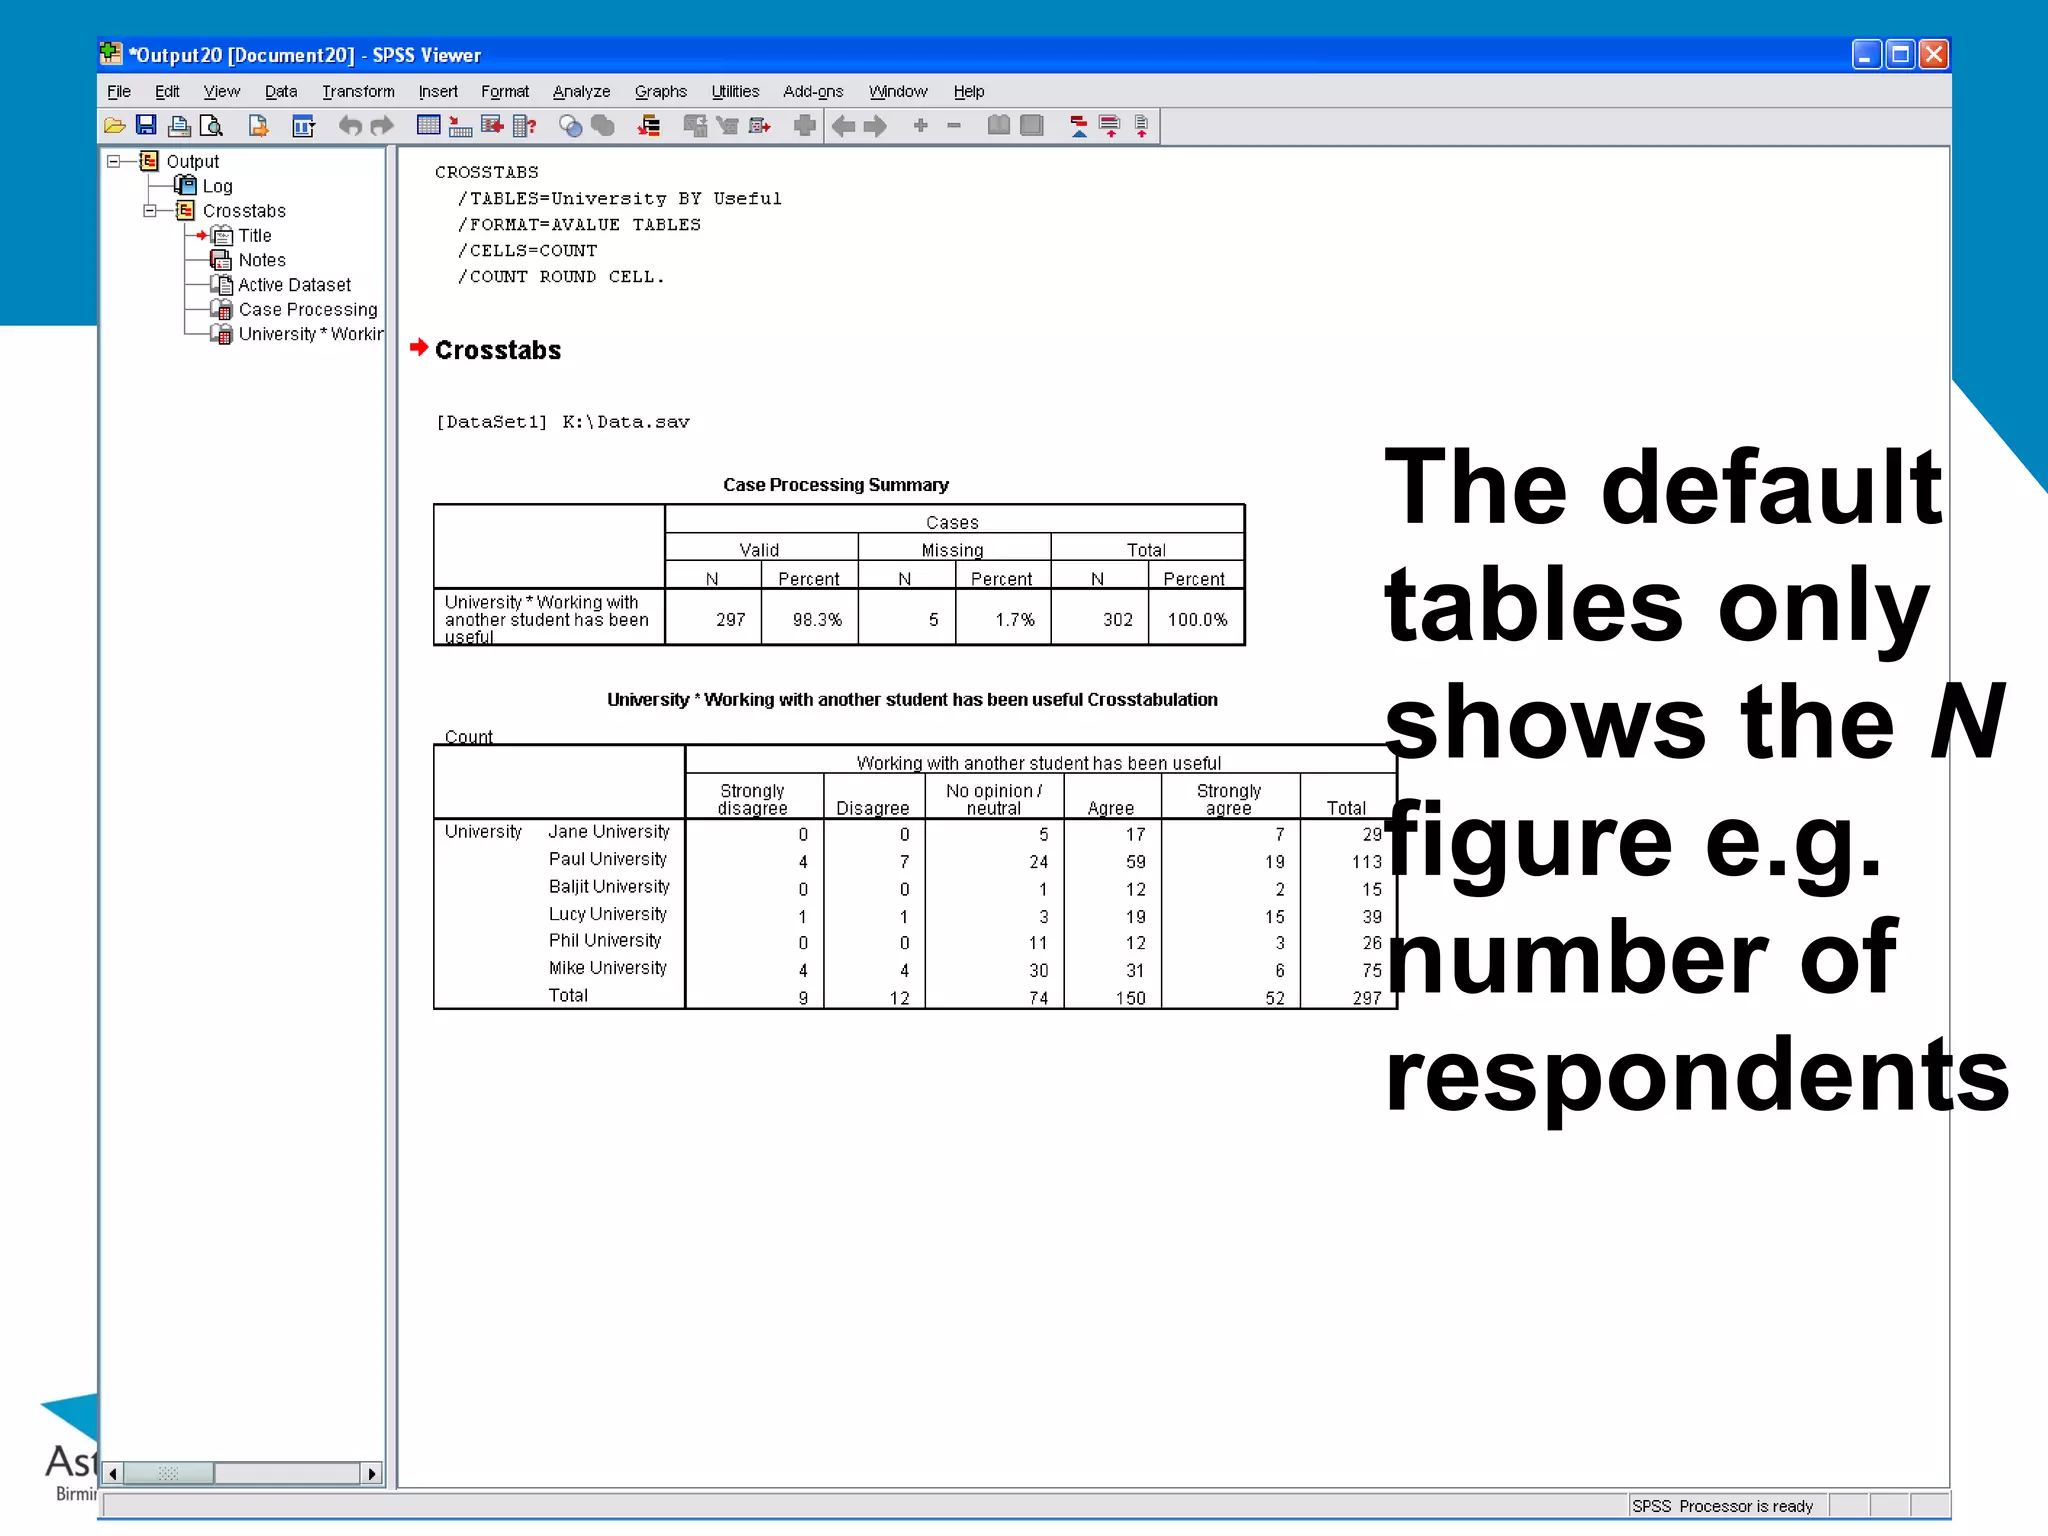Click the Go to Data grid icon

[x=428, y=126]
